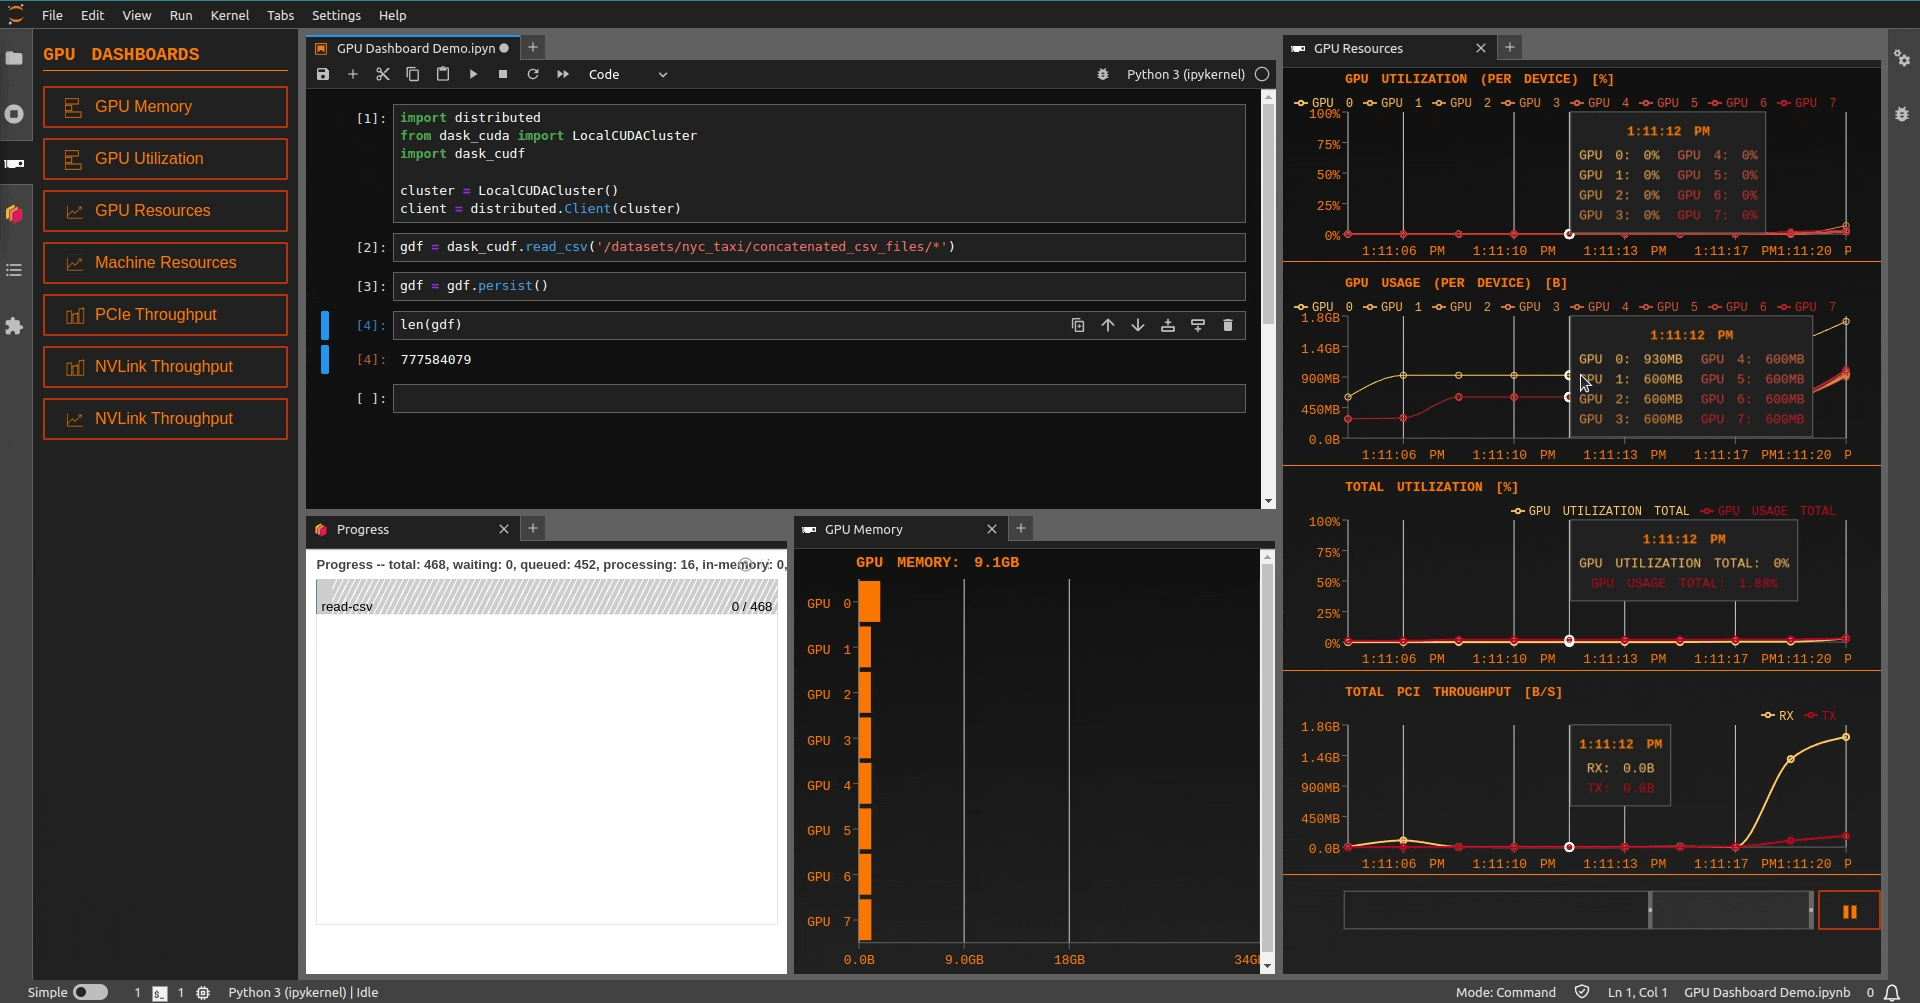Viewport: 1920px width, 1003px height.
Task: Move the len(gdf) cell up with the arrow icon
Action: [1108, 325]
